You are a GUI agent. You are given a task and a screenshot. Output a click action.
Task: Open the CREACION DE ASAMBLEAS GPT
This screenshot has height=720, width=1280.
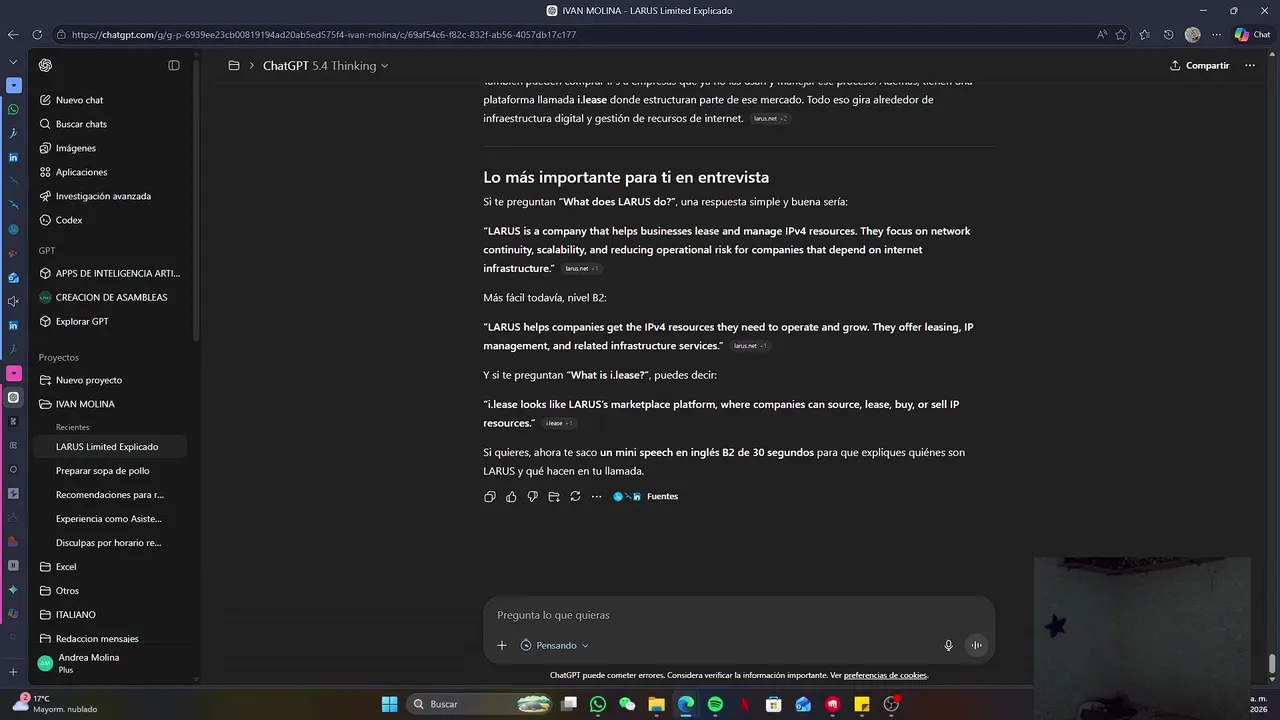pyautogui.click(x=112, y=297)
